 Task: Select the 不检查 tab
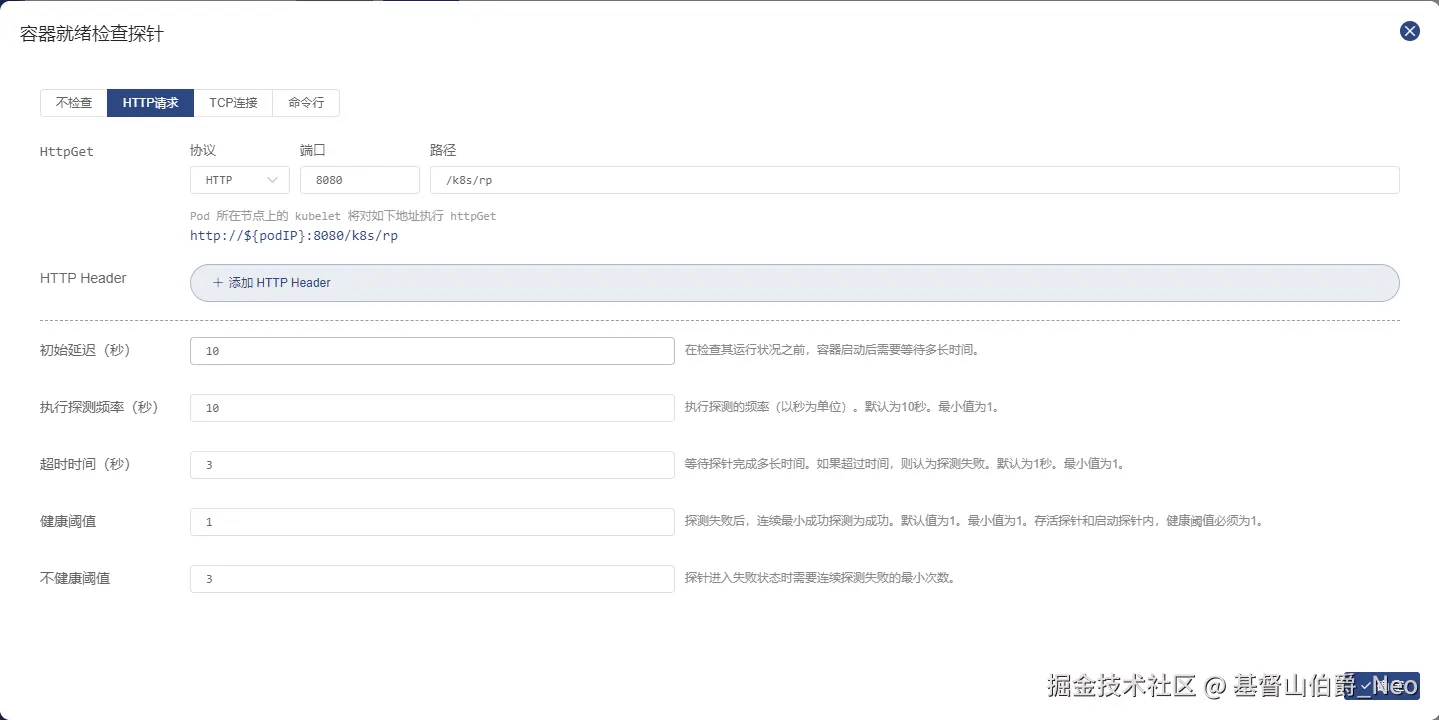(x=74, y=103)
